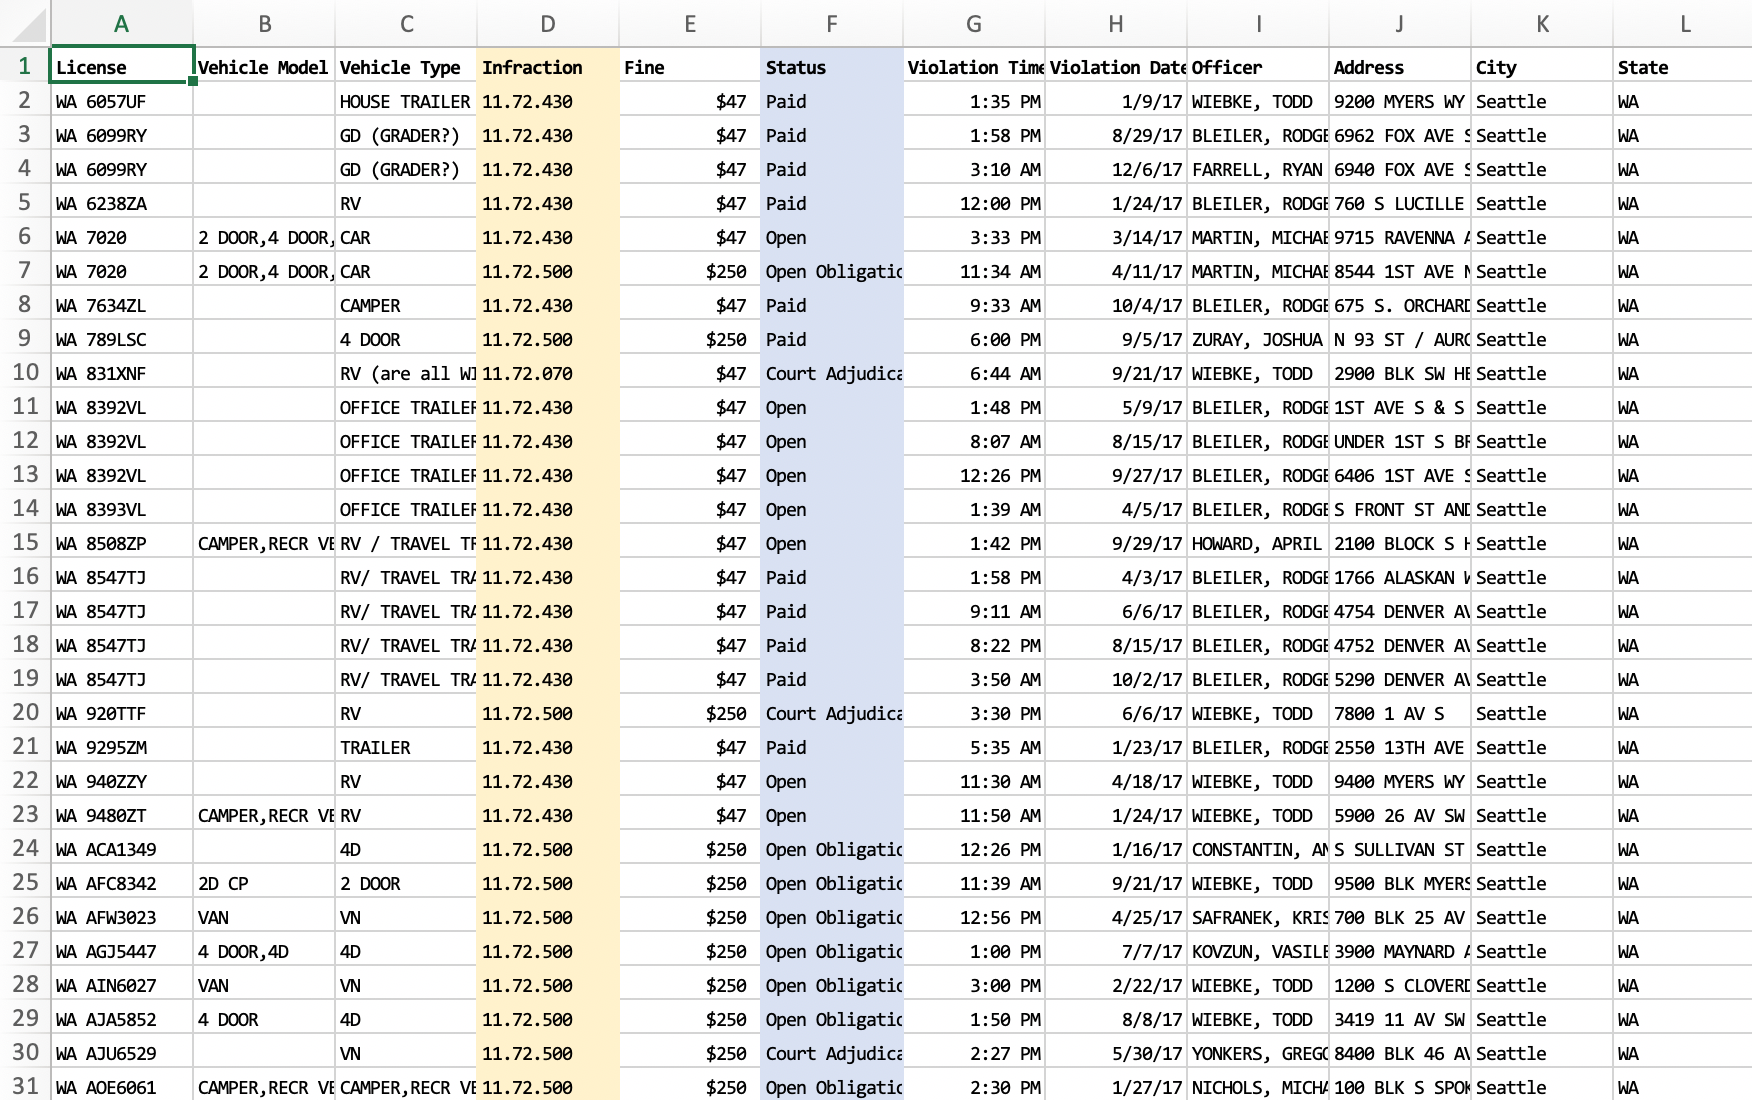Select row 15 header number
The width and height of the screenshot is (1752, 1100).
click(25, 542)
